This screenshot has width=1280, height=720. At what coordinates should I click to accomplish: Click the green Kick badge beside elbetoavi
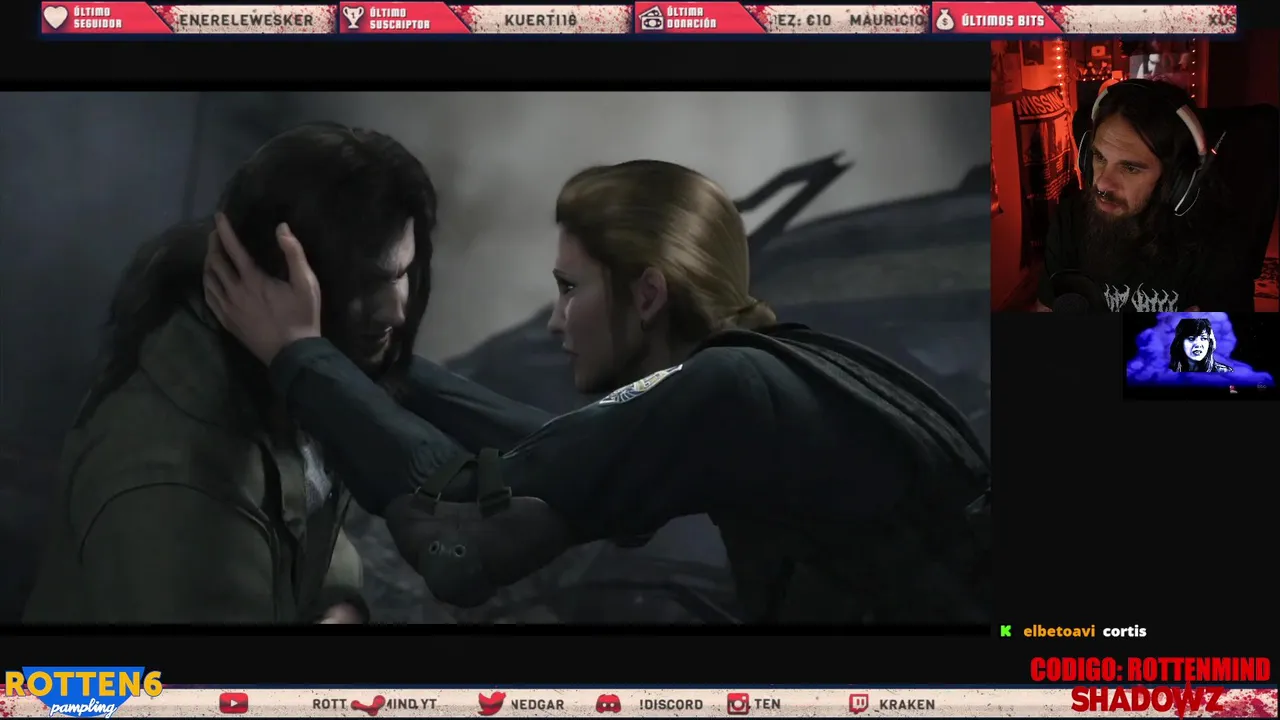[x=1006, y=631]
